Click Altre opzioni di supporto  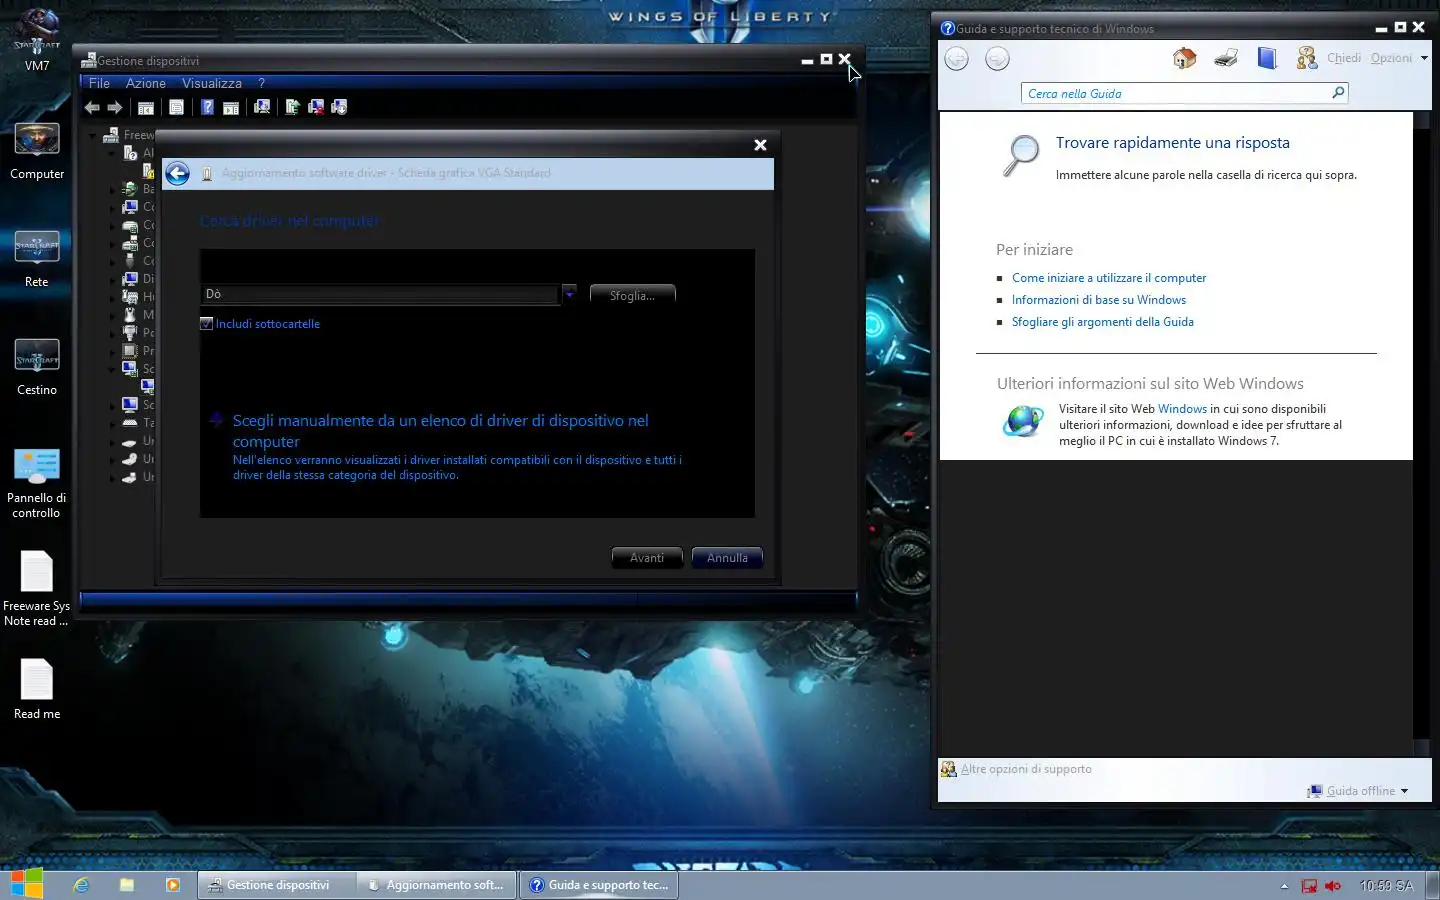(x=1026, y=769)
